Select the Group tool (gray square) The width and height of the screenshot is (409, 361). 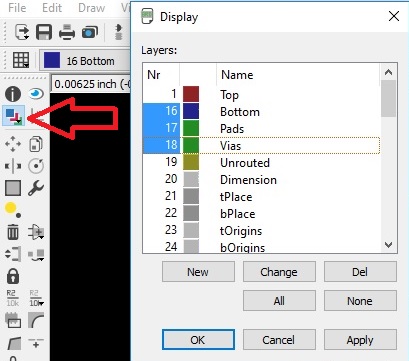pyautogui.click(x=13, y=188)
